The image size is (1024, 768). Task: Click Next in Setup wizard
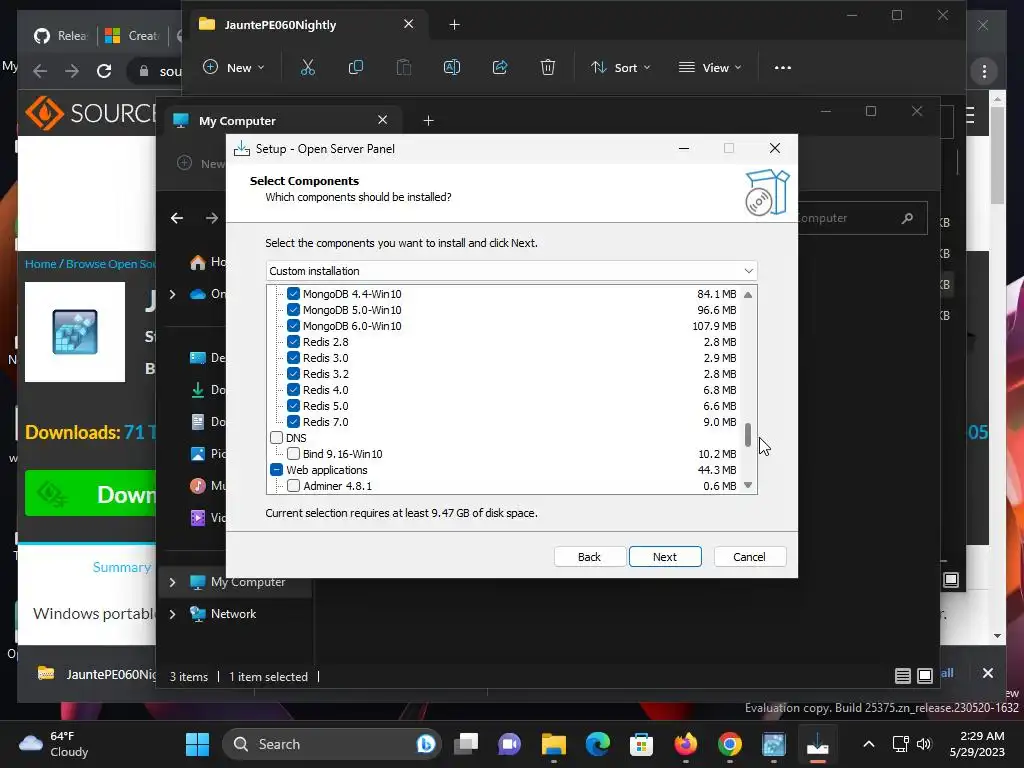click(x=665, y=556)
